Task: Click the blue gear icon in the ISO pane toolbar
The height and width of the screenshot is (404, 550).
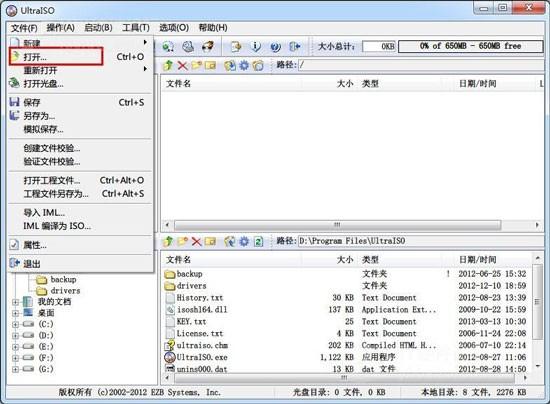Action: point(244,66)
